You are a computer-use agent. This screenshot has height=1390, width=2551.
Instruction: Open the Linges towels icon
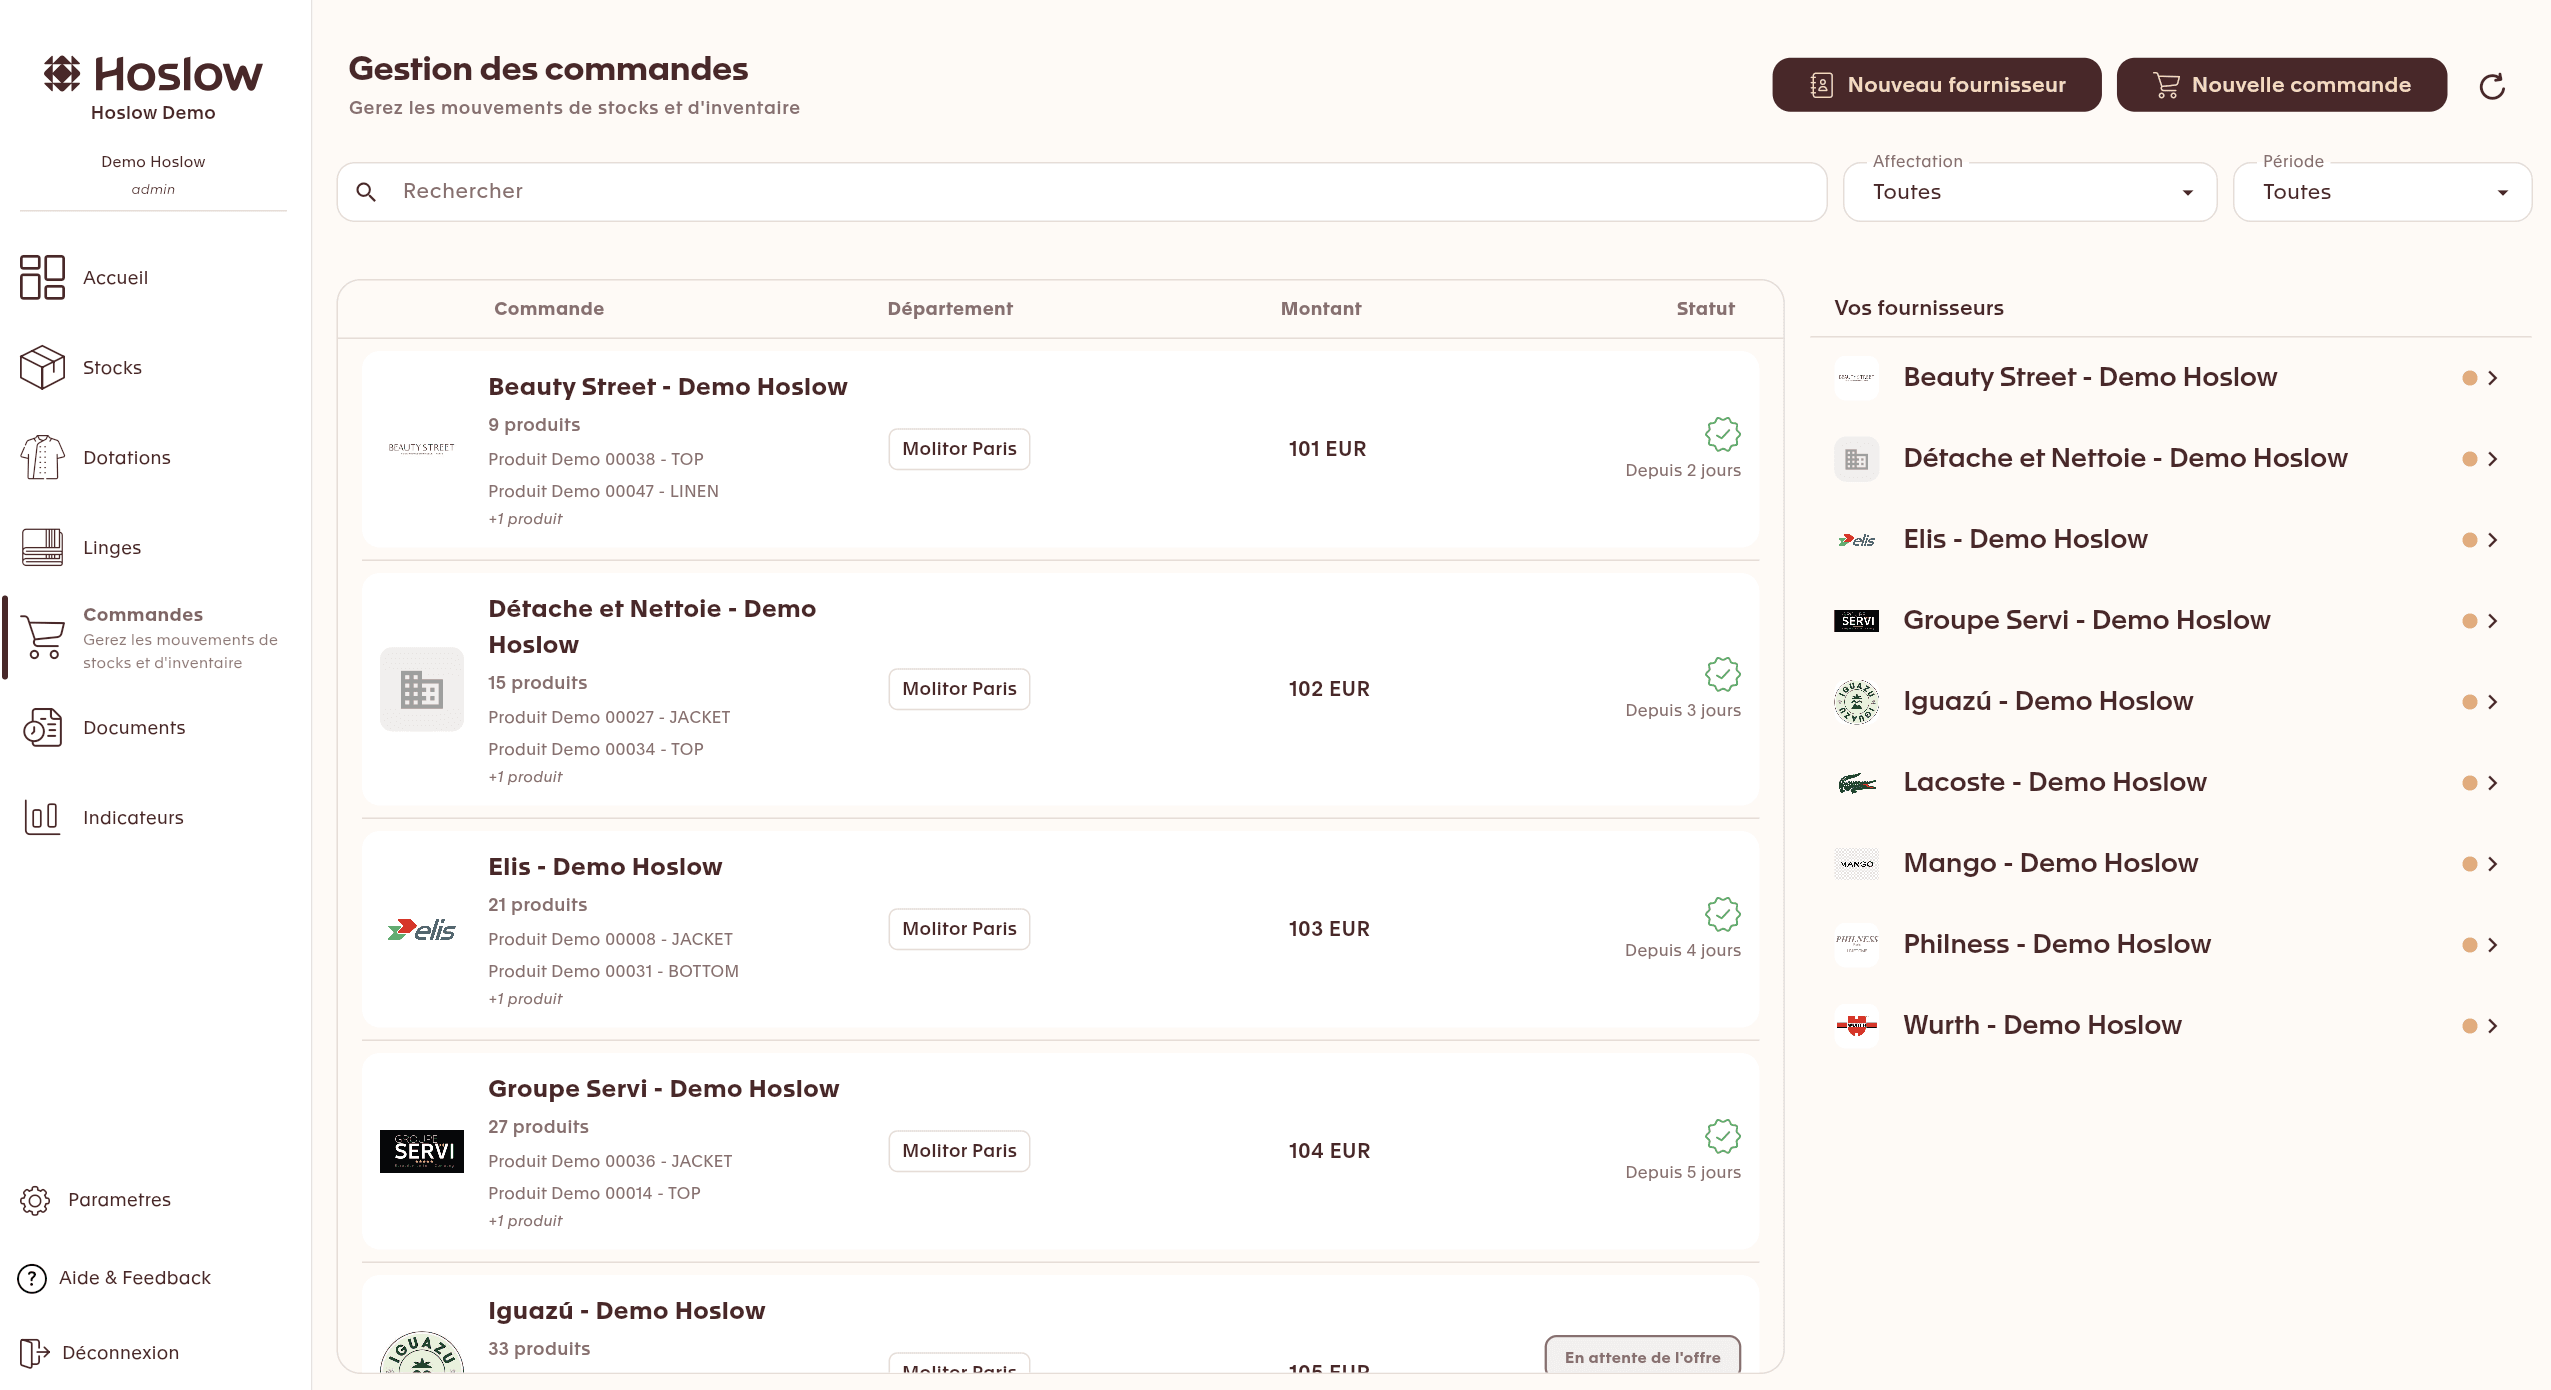pyautogui.click(x=42, y=547)
